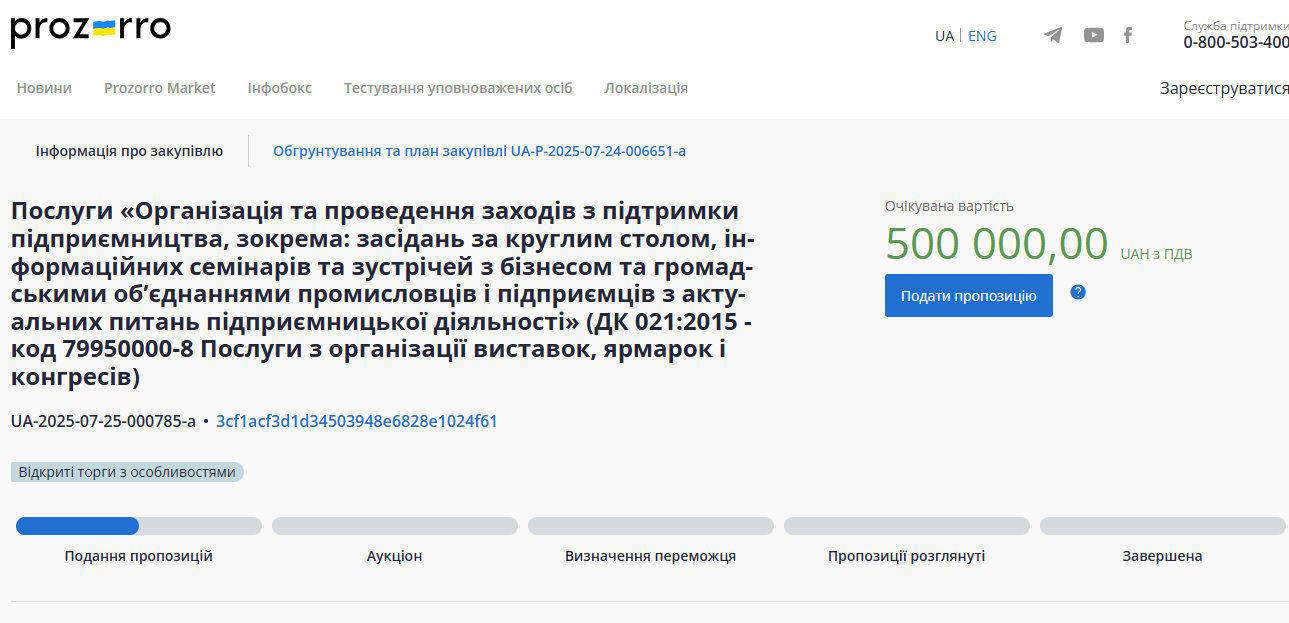The height and width of the screenshot is (623, 1289).
Task: Switch language to ENG
Action: [982, 36]
